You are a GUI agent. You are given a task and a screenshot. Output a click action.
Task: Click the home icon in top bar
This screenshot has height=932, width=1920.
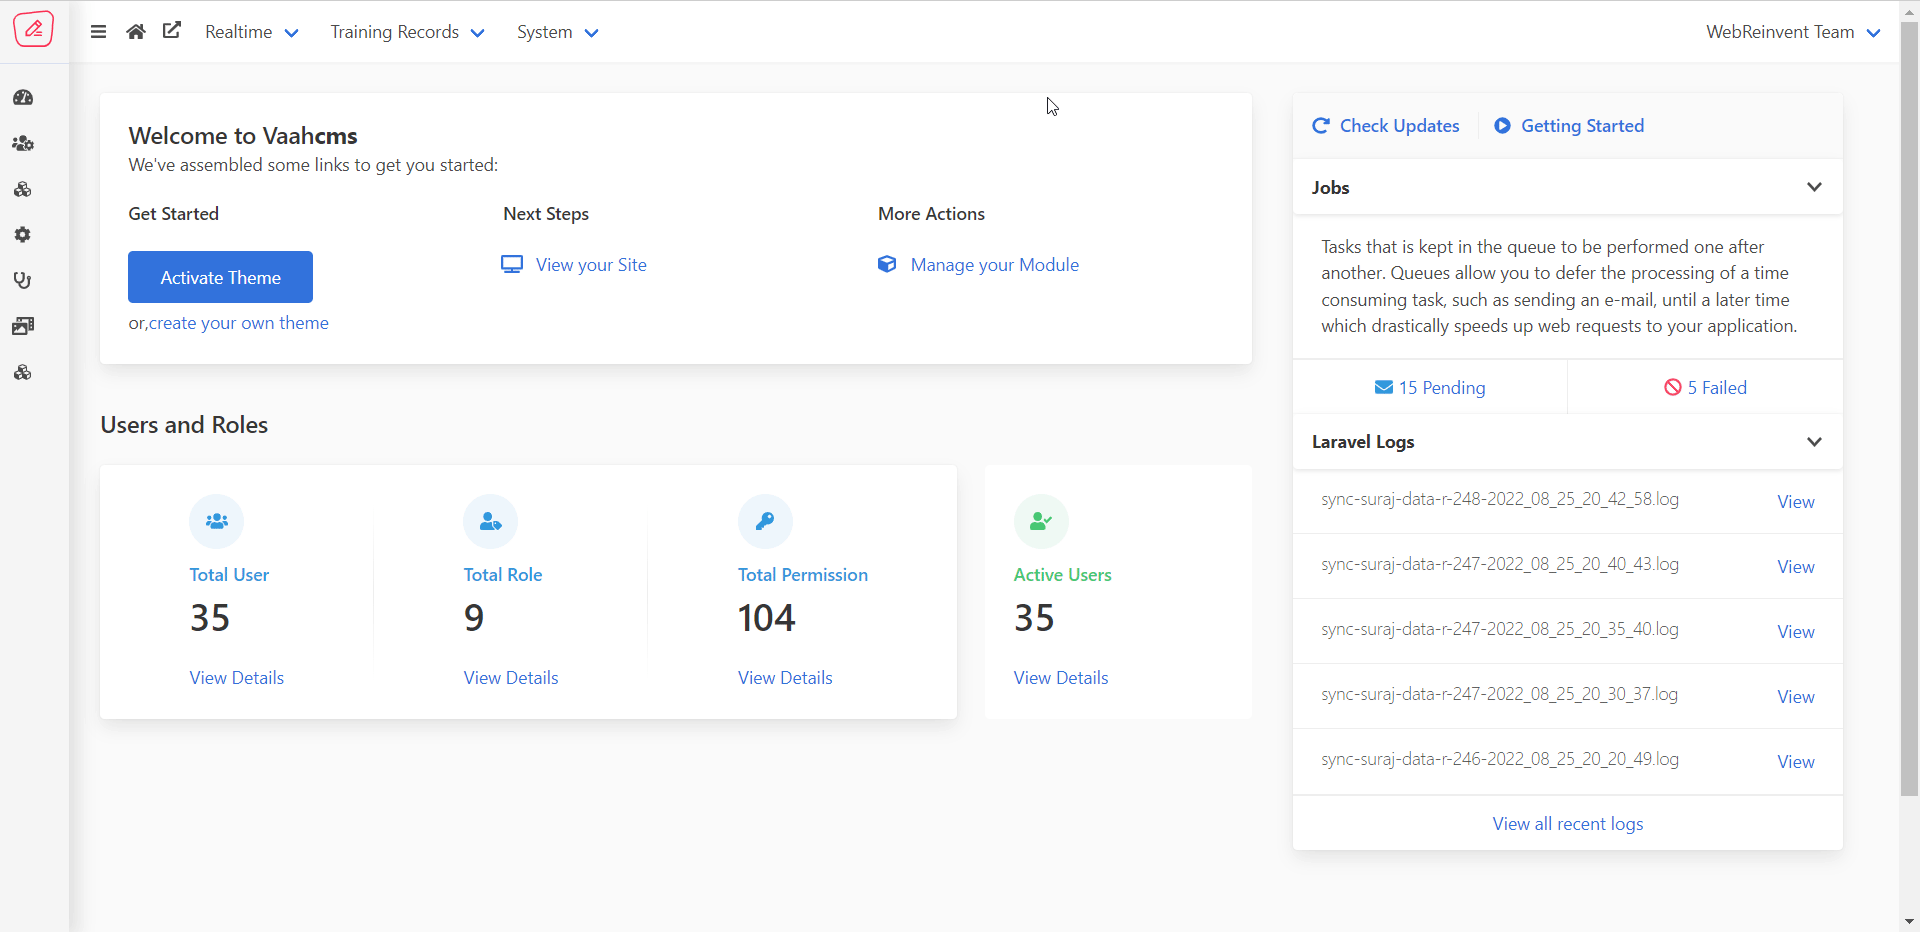tap(136, 32)
